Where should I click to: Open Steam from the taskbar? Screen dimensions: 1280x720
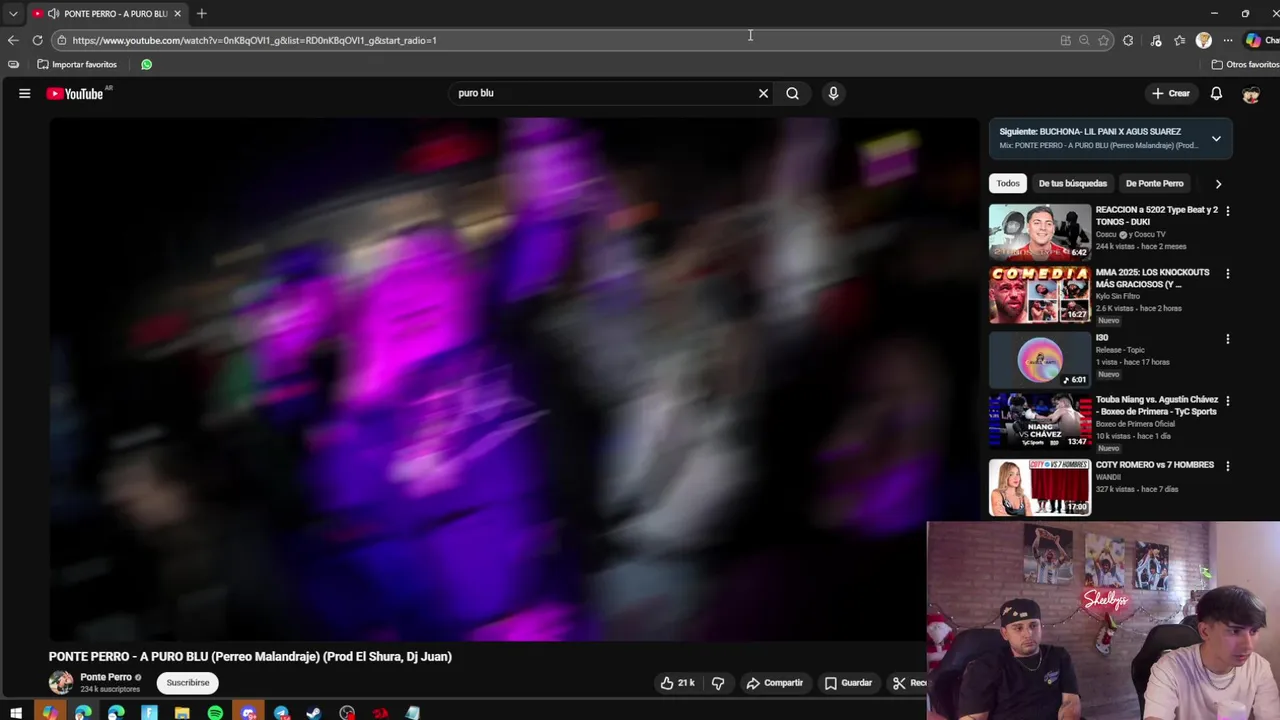[314, 713]
